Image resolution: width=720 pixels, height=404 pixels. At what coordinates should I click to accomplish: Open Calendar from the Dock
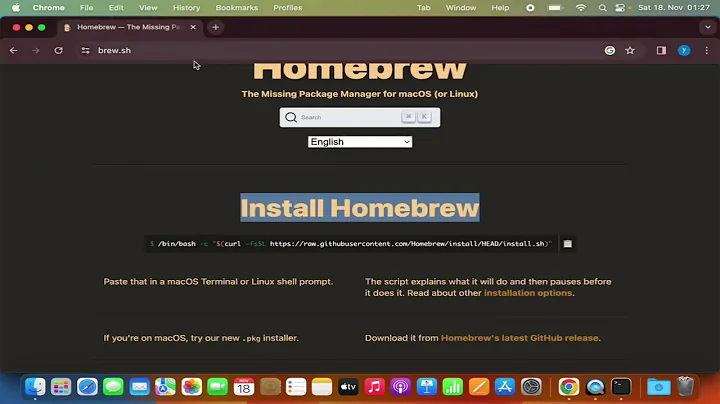click(x=244, y=387)
